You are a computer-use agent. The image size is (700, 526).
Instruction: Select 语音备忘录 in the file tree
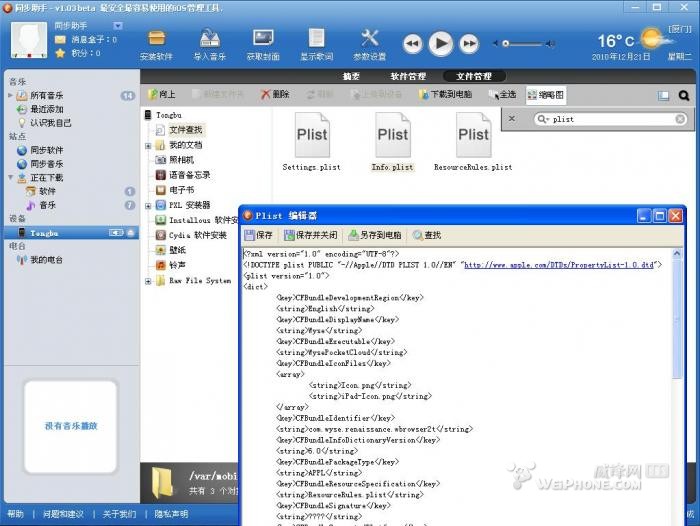(x=189, y=175)
